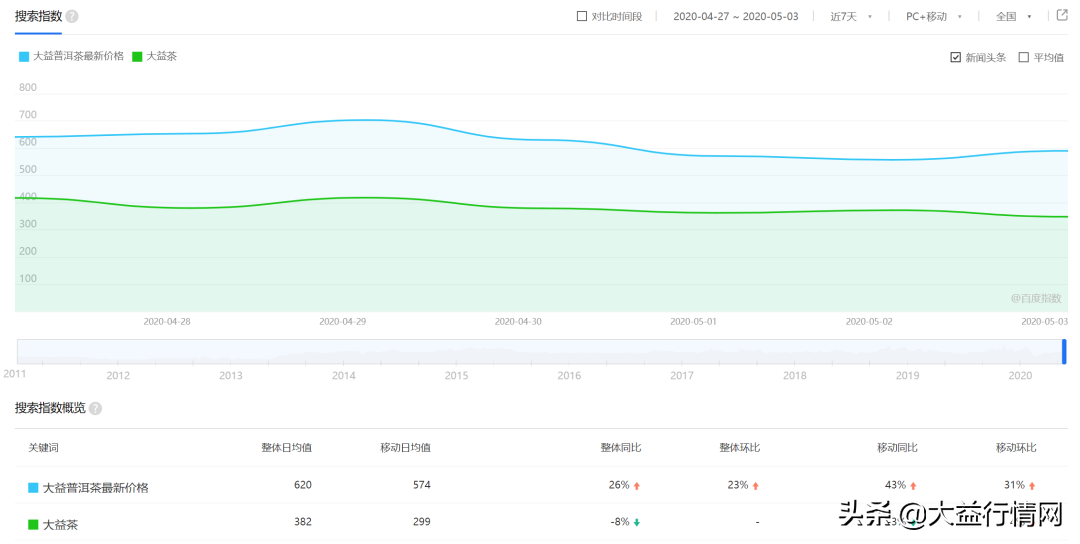Click red up arrow next to 43%
The height and width of the screenshot is (544, 1080).
click(913, 486)
